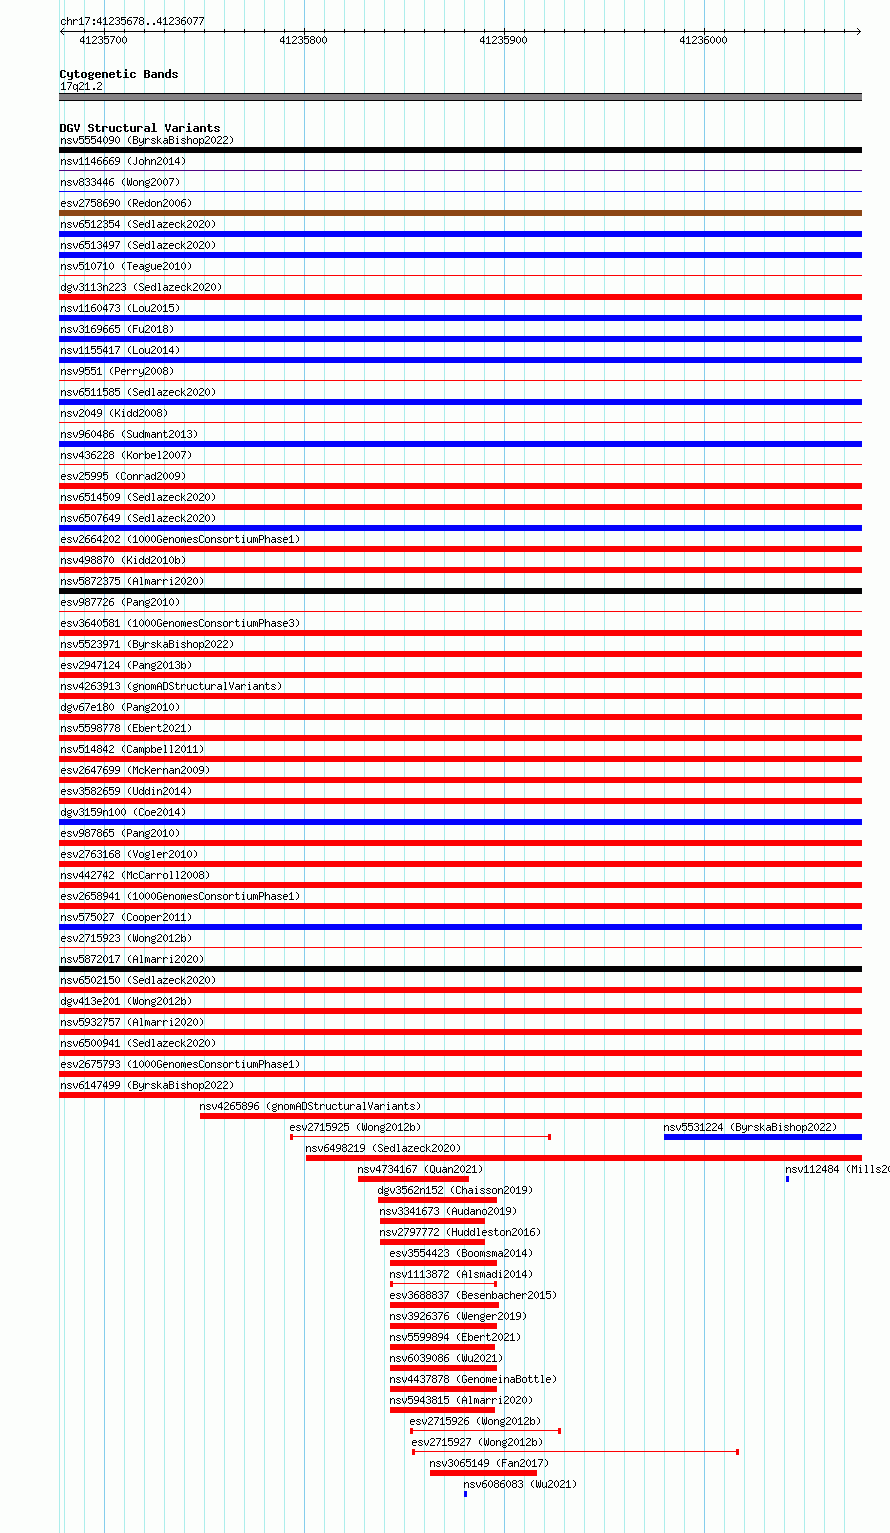
Task: Open variant dgv67e180 (Pang2010)
Action: pos(120,707)
